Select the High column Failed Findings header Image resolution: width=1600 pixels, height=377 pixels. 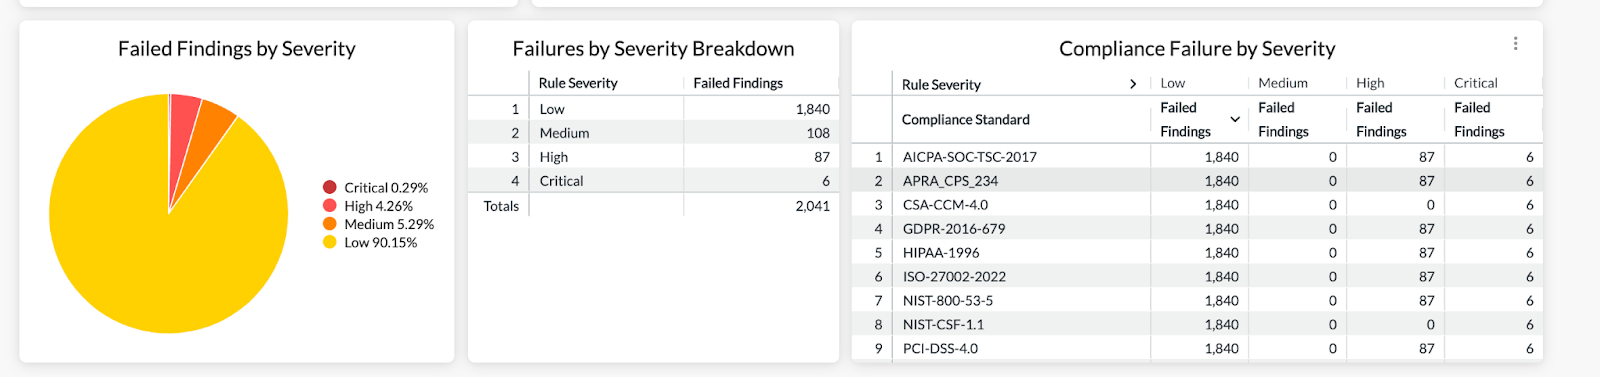pyautogui.click(x=1381, y=119)
